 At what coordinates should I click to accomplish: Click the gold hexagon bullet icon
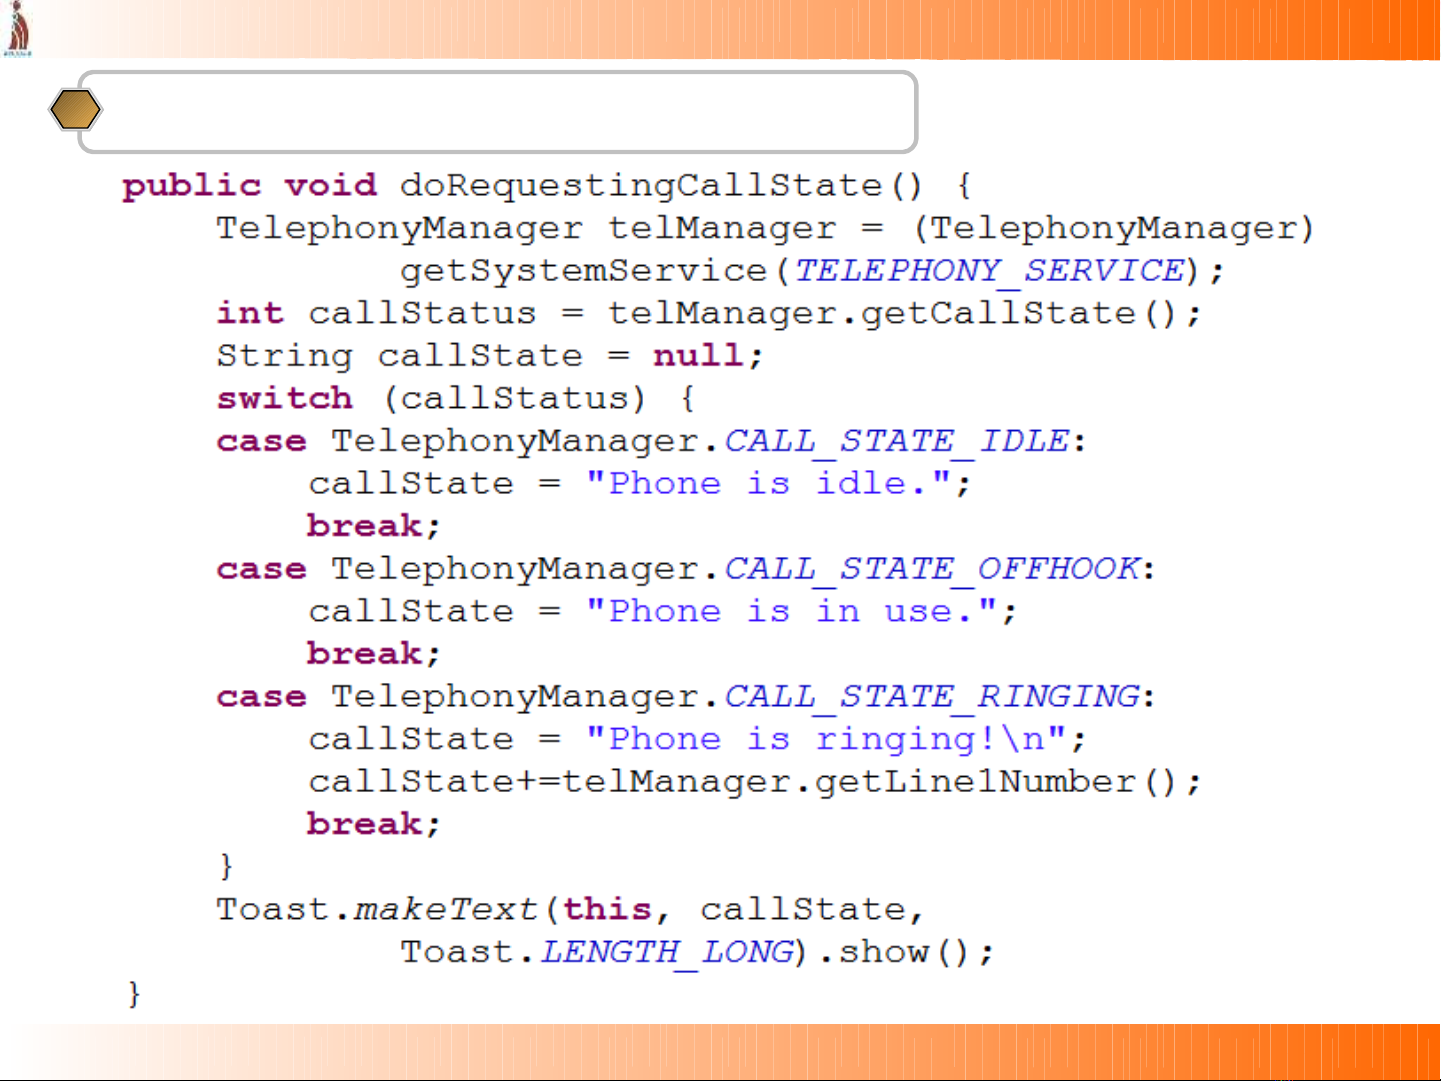pos(75,110)
